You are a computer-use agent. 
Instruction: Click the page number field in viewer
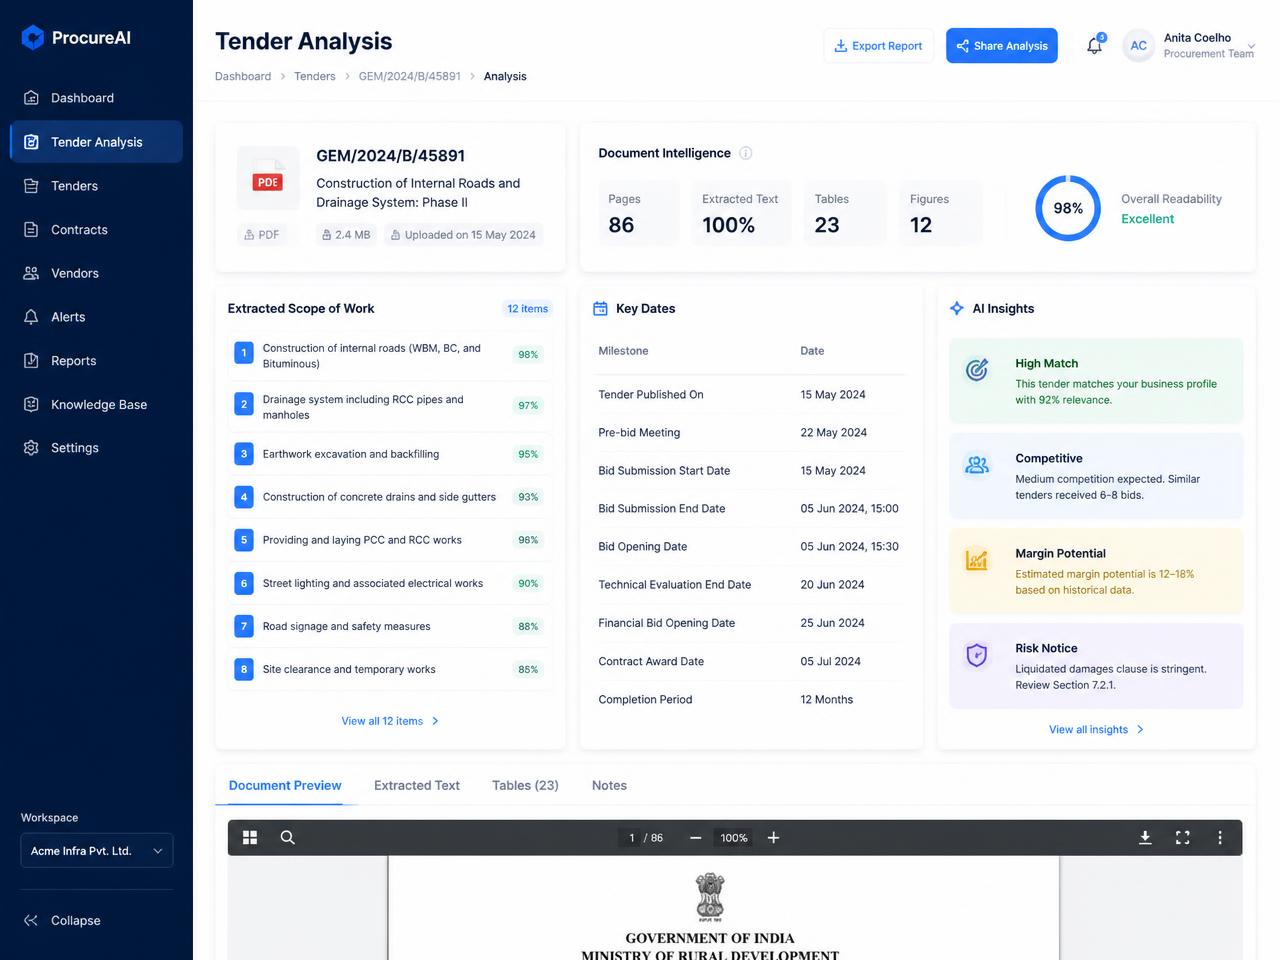pyautogui.click(x=631, y=838)
